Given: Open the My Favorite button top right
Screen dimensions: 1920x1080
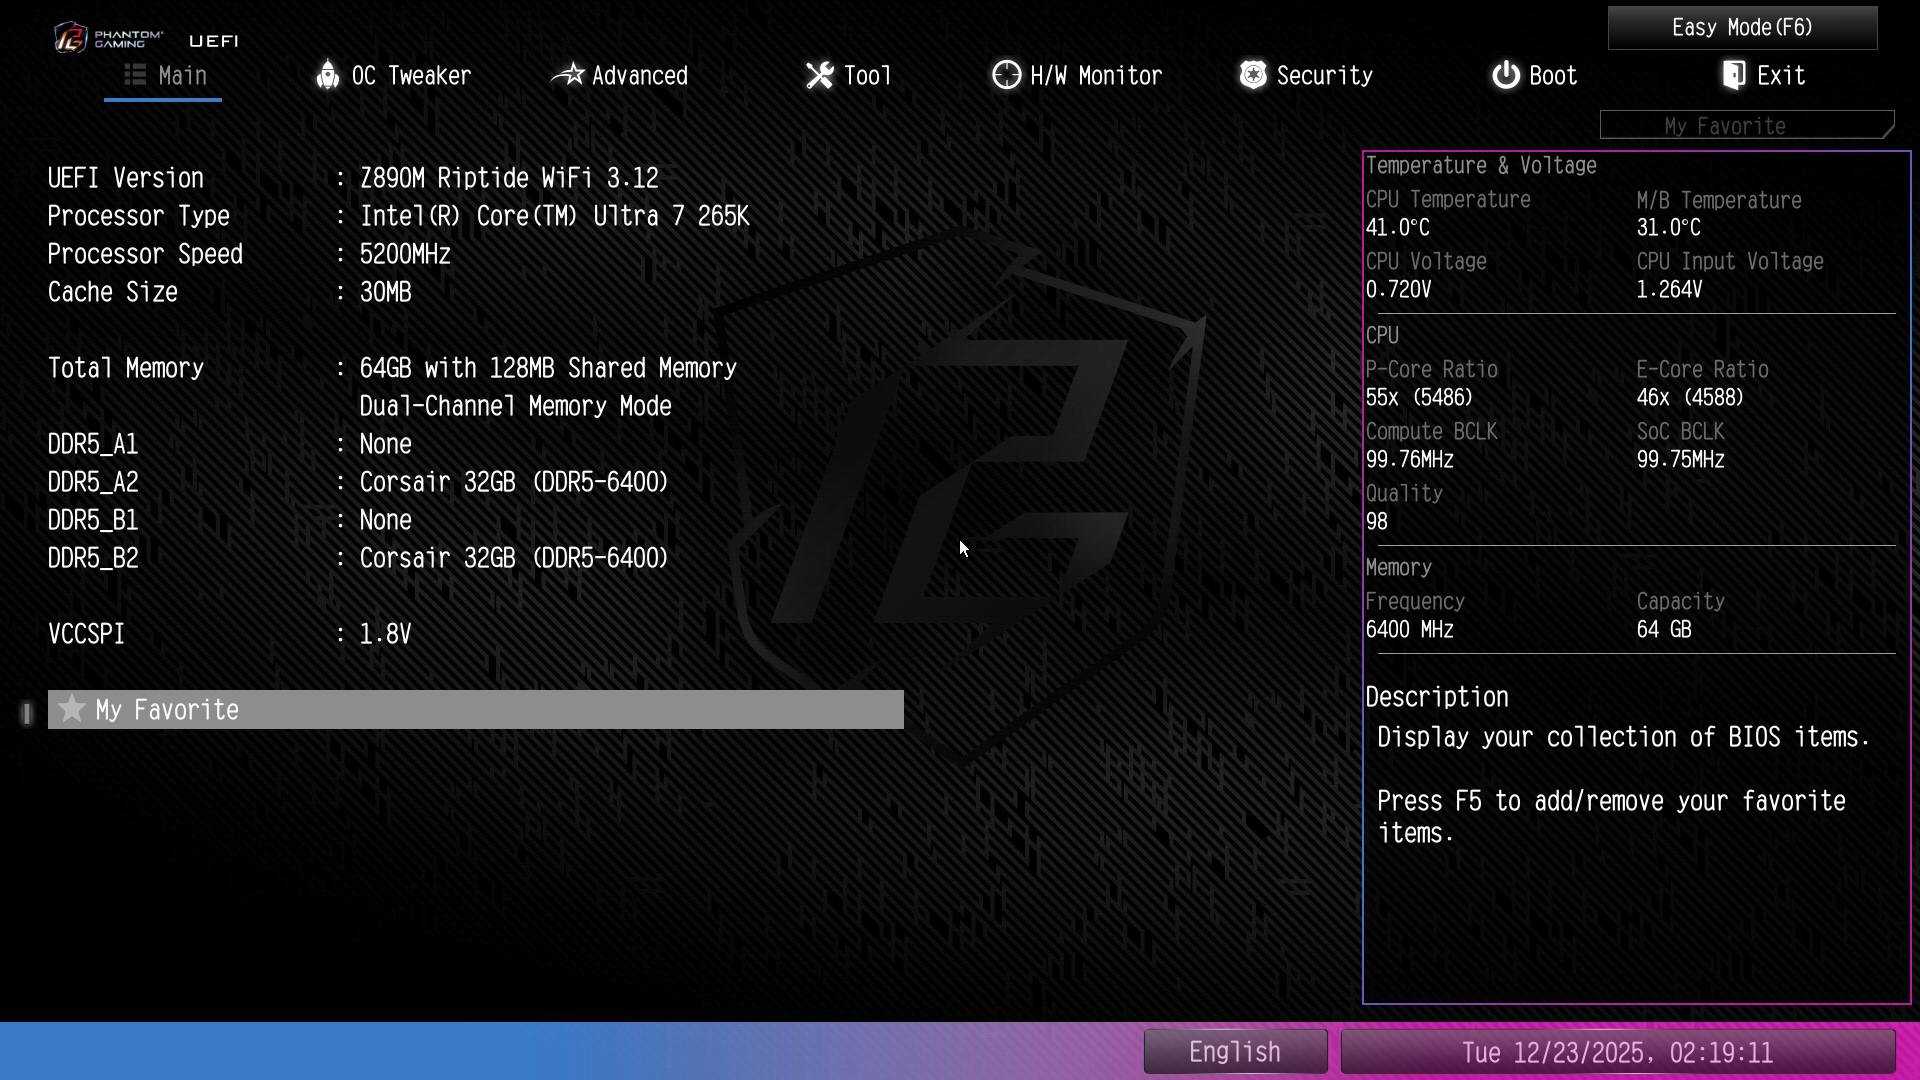Looking at the screenshot, I should (1746, 126).
